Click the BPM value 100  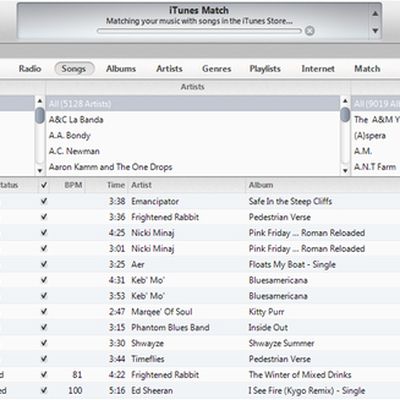click(75, 391)
